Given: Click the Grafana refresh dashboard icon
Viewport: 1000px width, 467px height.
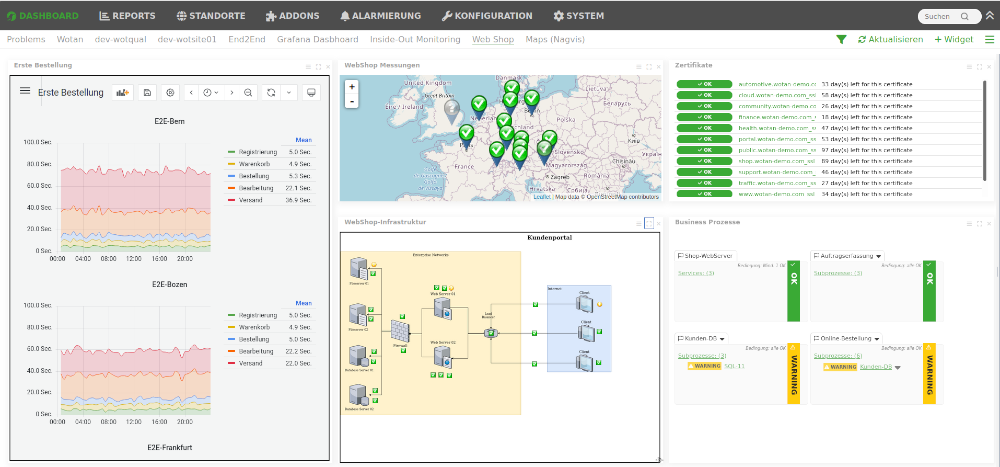Looking at the screenshot, I should click(x=270, y=92).
